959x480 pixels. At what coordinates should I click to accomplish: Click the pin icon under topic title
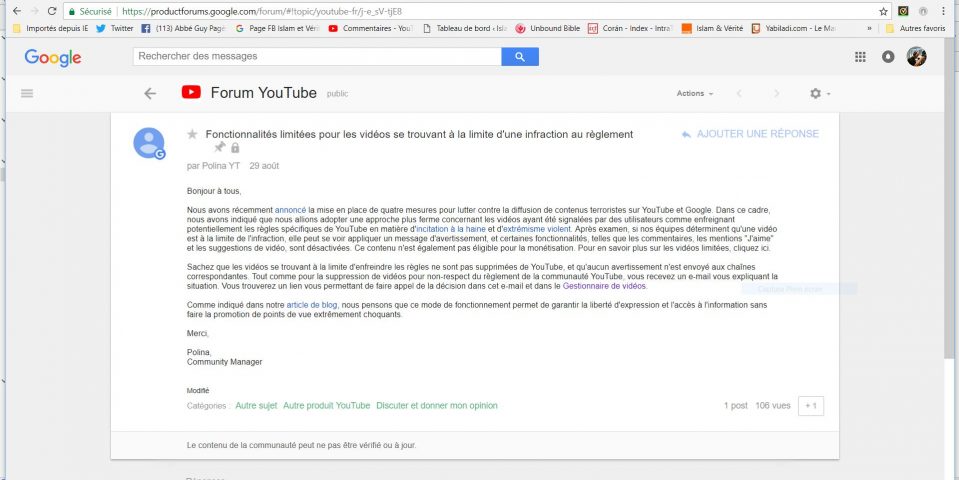220,147
